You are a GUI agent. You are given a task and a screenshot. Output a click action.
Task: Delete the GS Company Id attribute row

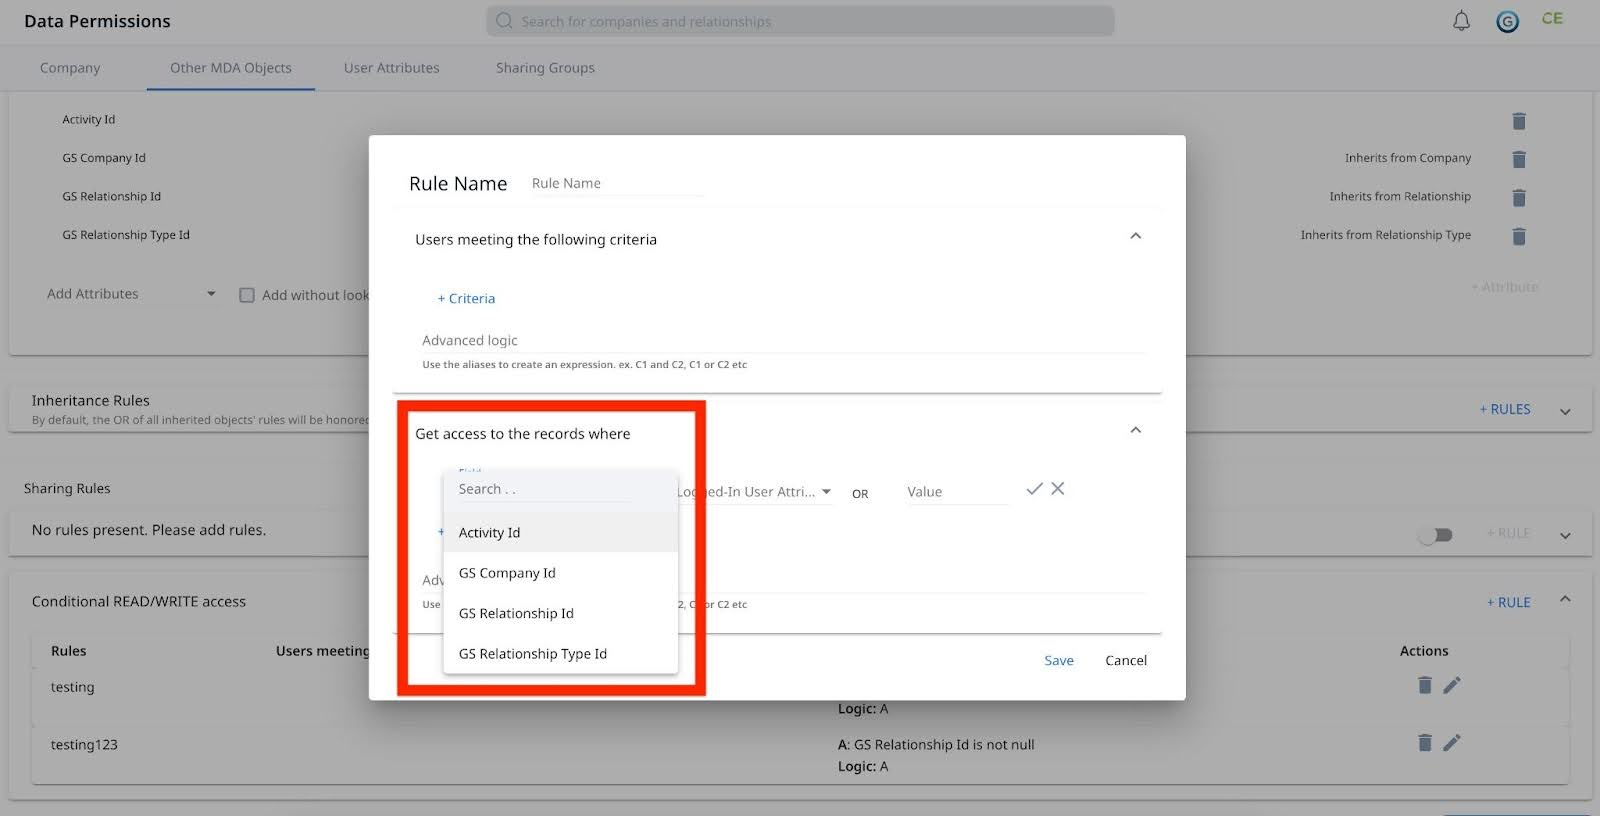pos(1519,159)
